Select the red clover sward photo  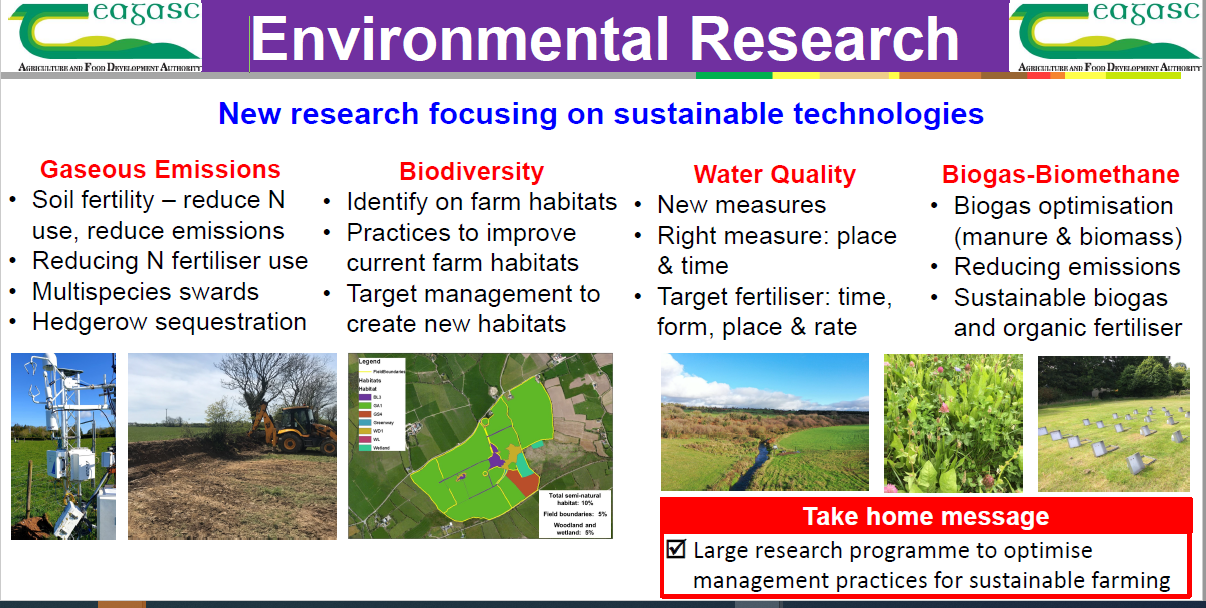coord(953,422)
